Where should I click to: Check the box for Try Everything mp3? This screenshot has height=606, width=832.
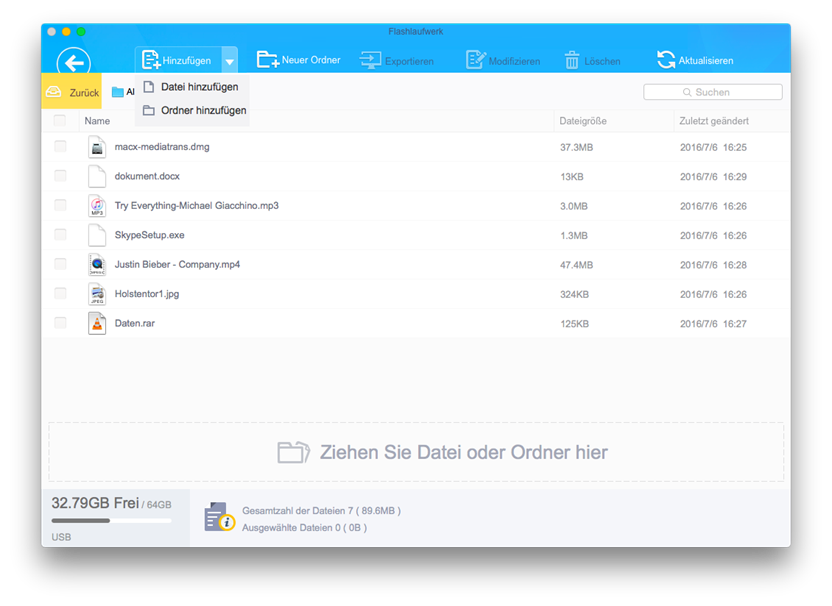click(60, 205)
